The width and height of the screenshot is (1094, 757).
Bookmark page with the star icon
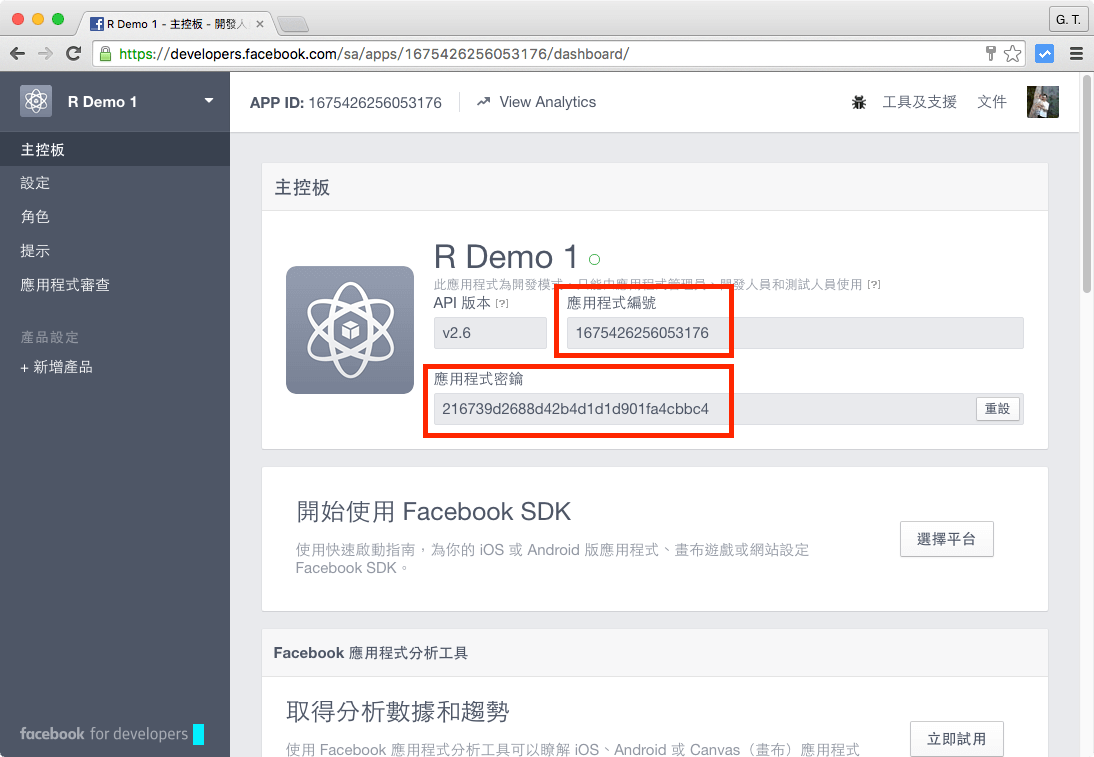pyautogui.click(x=1012, y=54)
